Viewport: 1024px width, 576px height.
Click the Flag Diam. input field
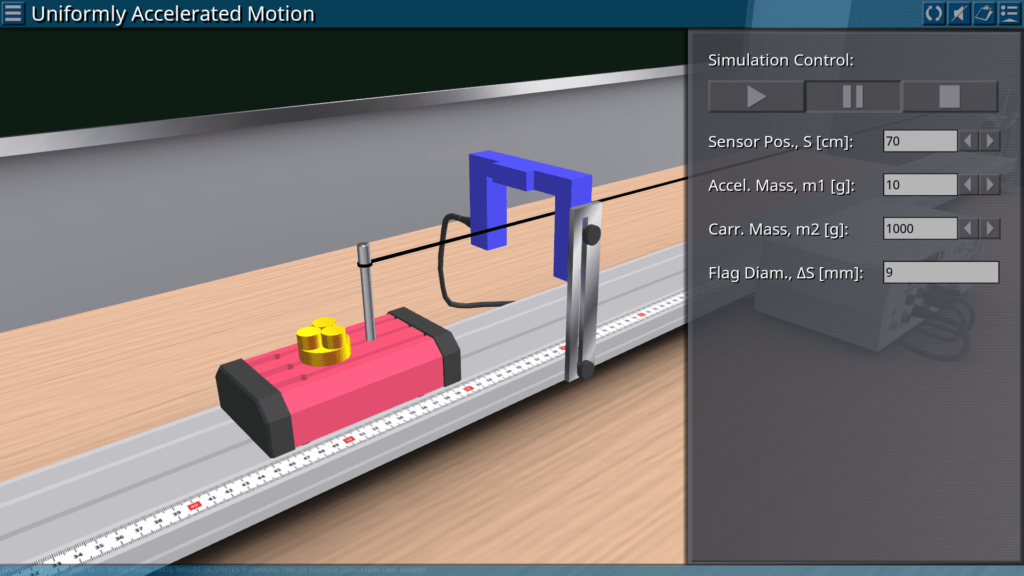[x=940, y=272]
